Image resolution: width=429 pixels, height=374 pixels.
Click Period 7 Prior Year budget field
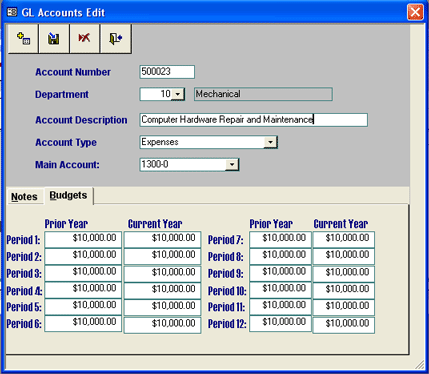(280, 239)
